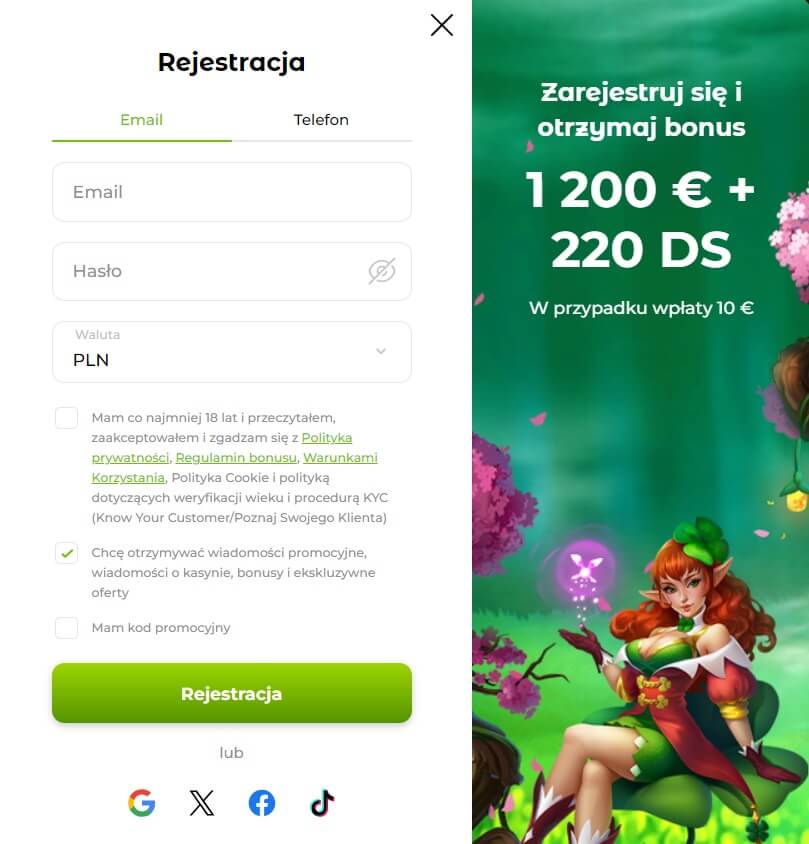Screen dimensions: 809x844
Task: Uncheck the promotional messages checkbox
Action: 66,553
